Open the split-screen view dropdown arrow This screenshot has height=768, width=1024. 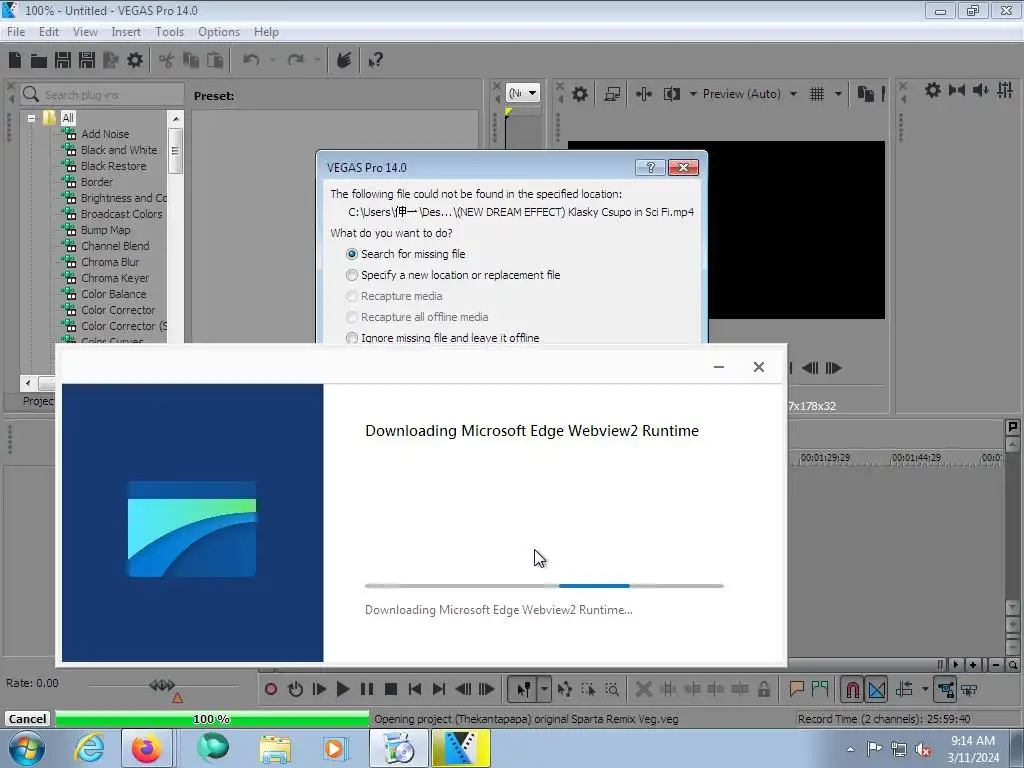tap(693, 94)
